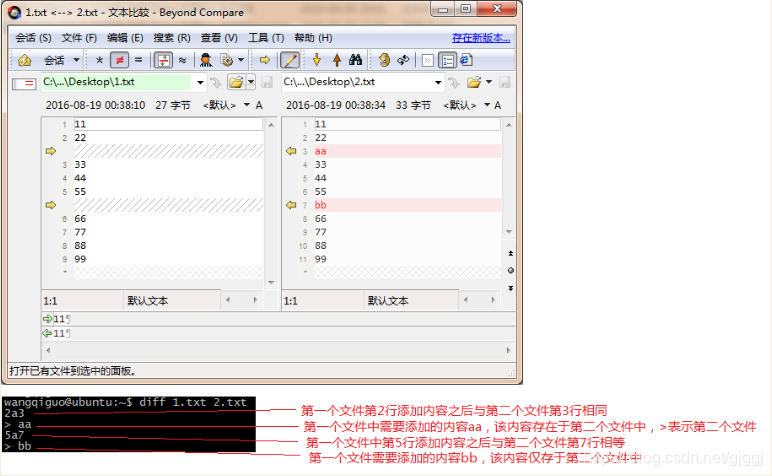The image size is (772, 476).
Task: Click the right pane save disk icon
Action: tap(505, 82)
